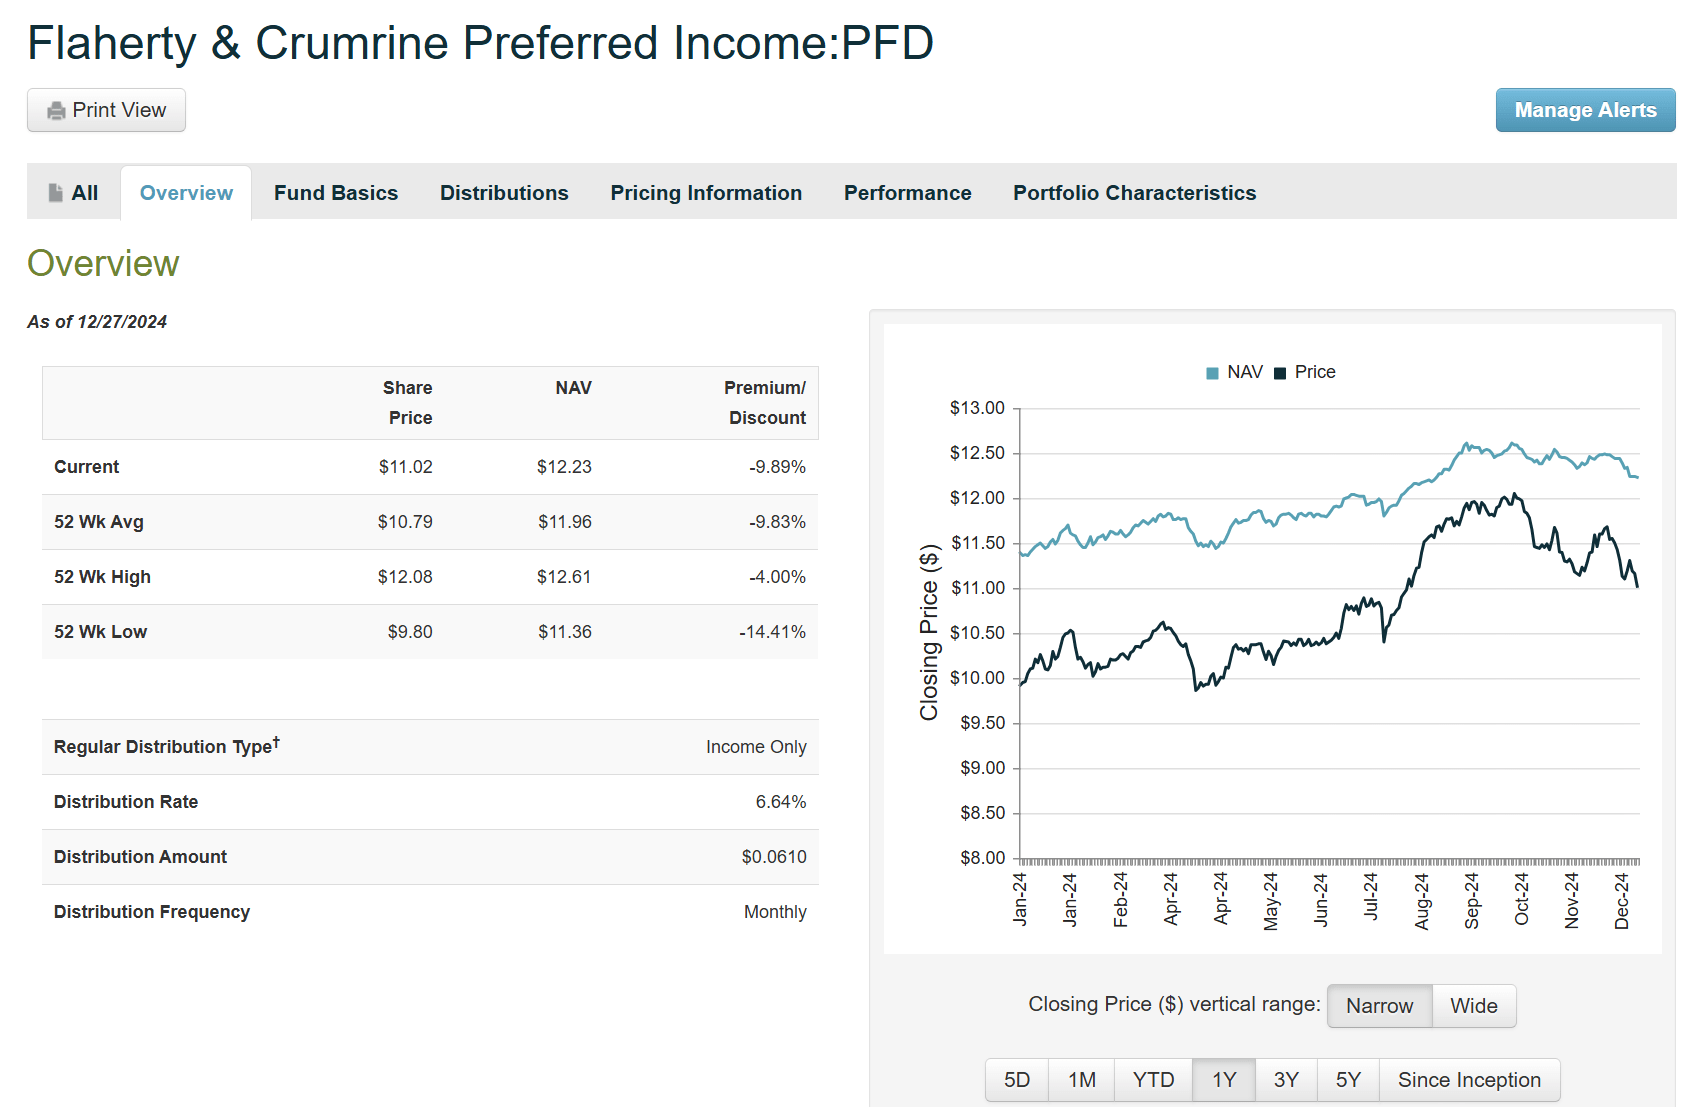1687x1107 pixels.
Task: Select Wide vertical range for closing price
Action: pyautogui.click(x=1474, y=1006)
